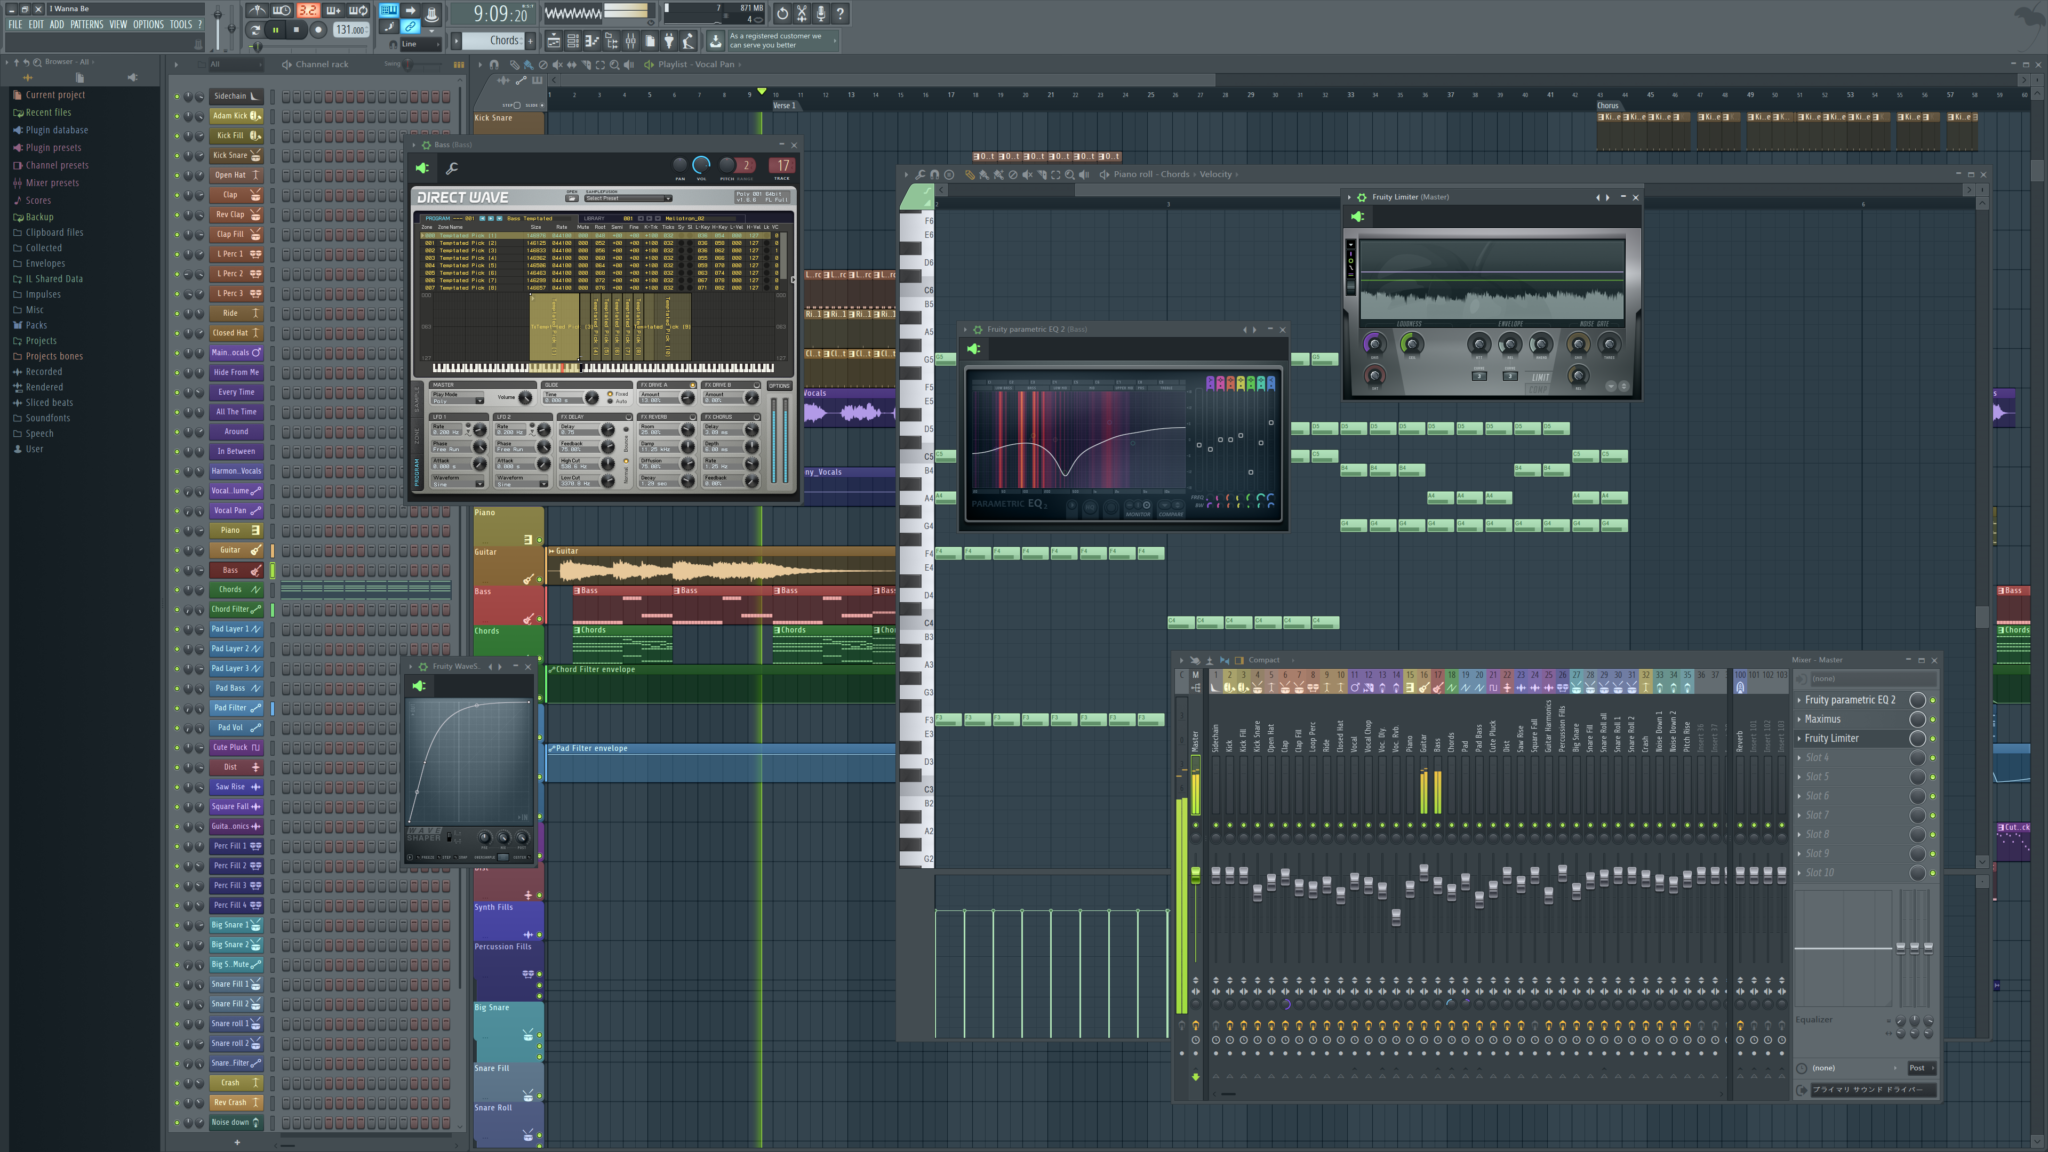Mute the Sidechain channel in the Channel rack
The image size is (2048, 1152).
coord(177,96)
